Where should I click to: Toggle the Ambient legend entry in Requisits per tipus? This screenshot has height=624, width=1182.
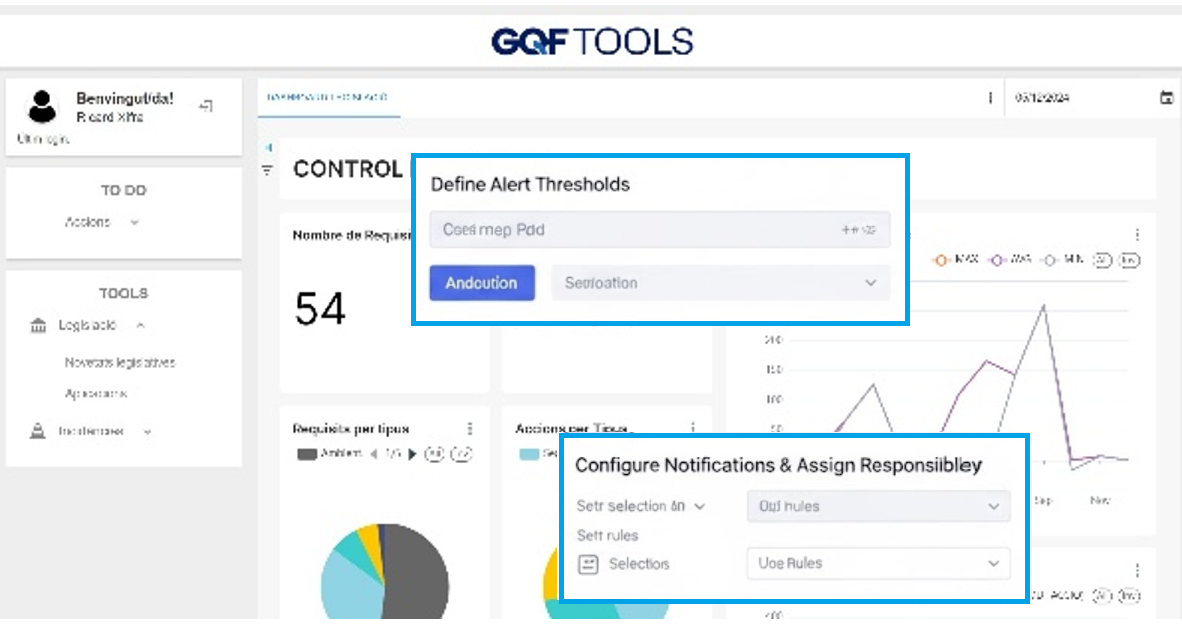coord(329,454)
